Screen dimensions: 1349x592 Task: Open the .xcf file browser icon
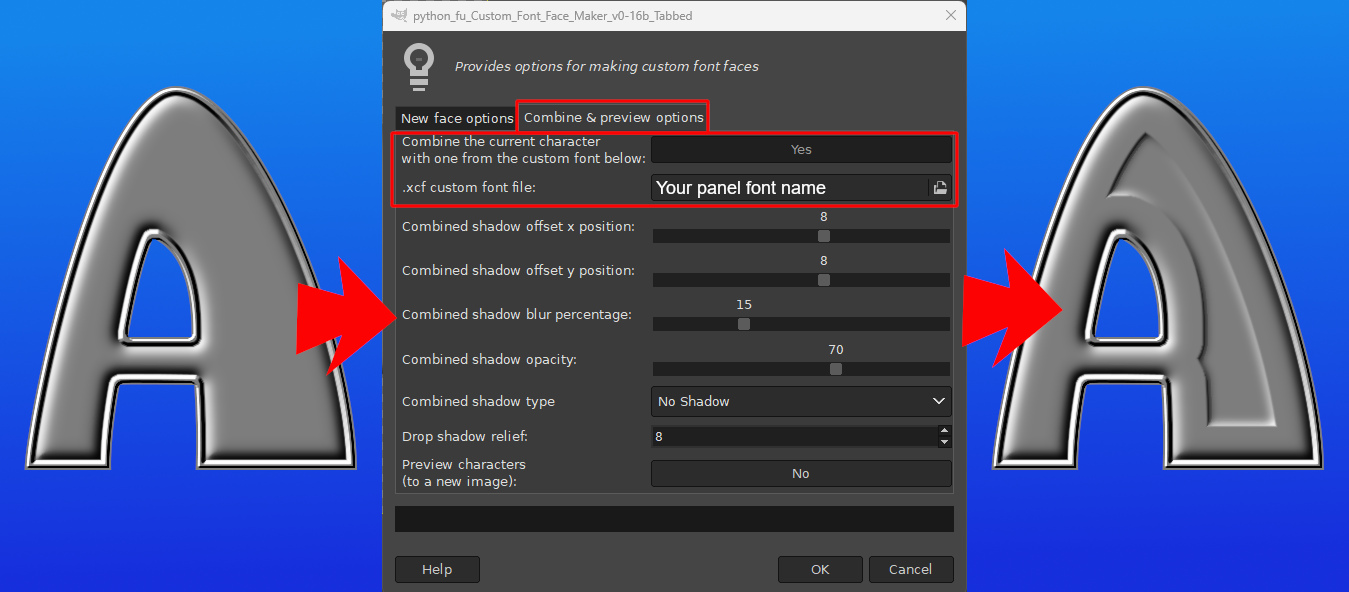tap(940, 188)
